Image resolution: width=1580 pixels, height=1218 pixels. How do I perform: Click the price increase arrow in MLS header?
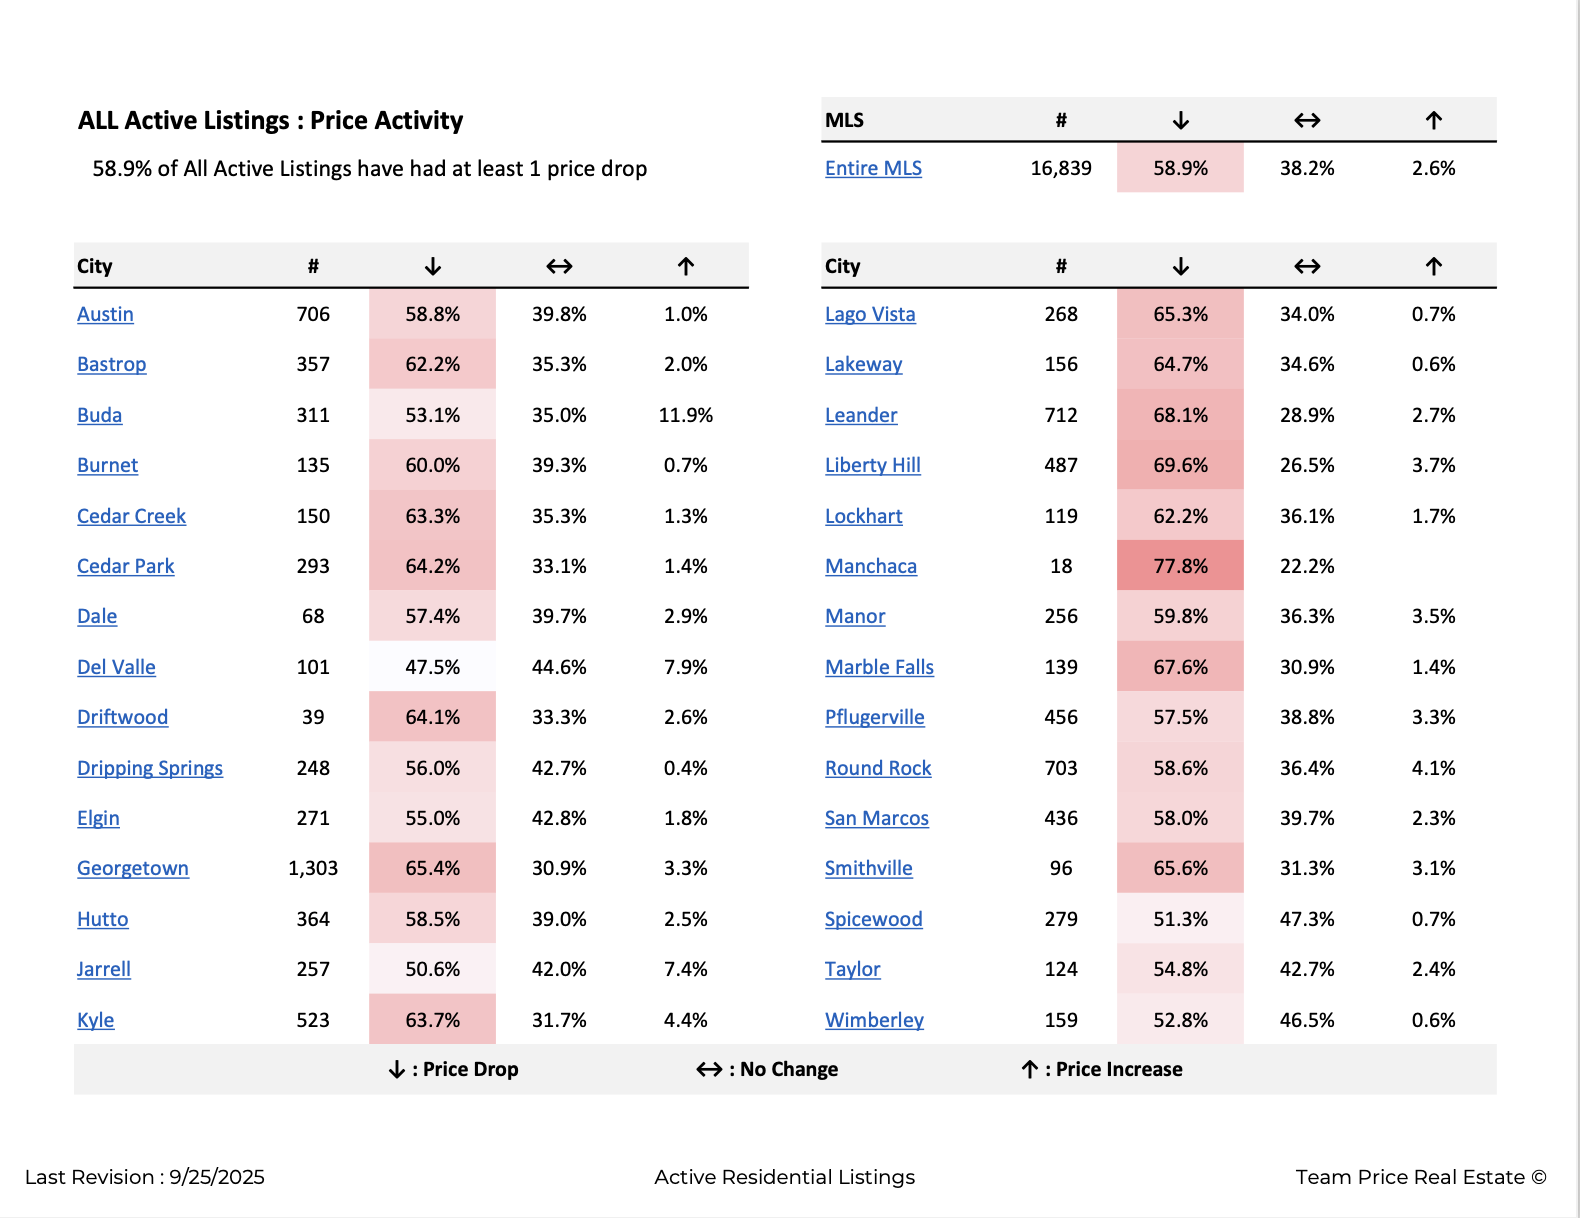(x=1433, y=121)
